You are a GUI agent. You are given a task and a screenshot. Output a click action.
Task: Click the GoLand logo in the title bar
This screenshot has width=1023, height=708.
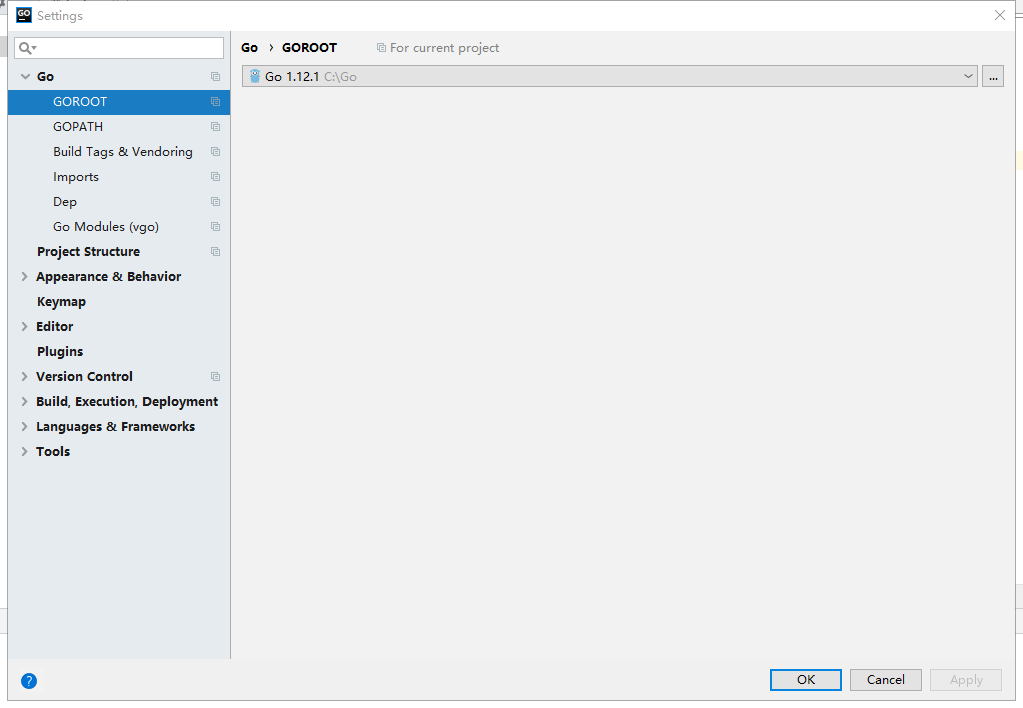23,15
